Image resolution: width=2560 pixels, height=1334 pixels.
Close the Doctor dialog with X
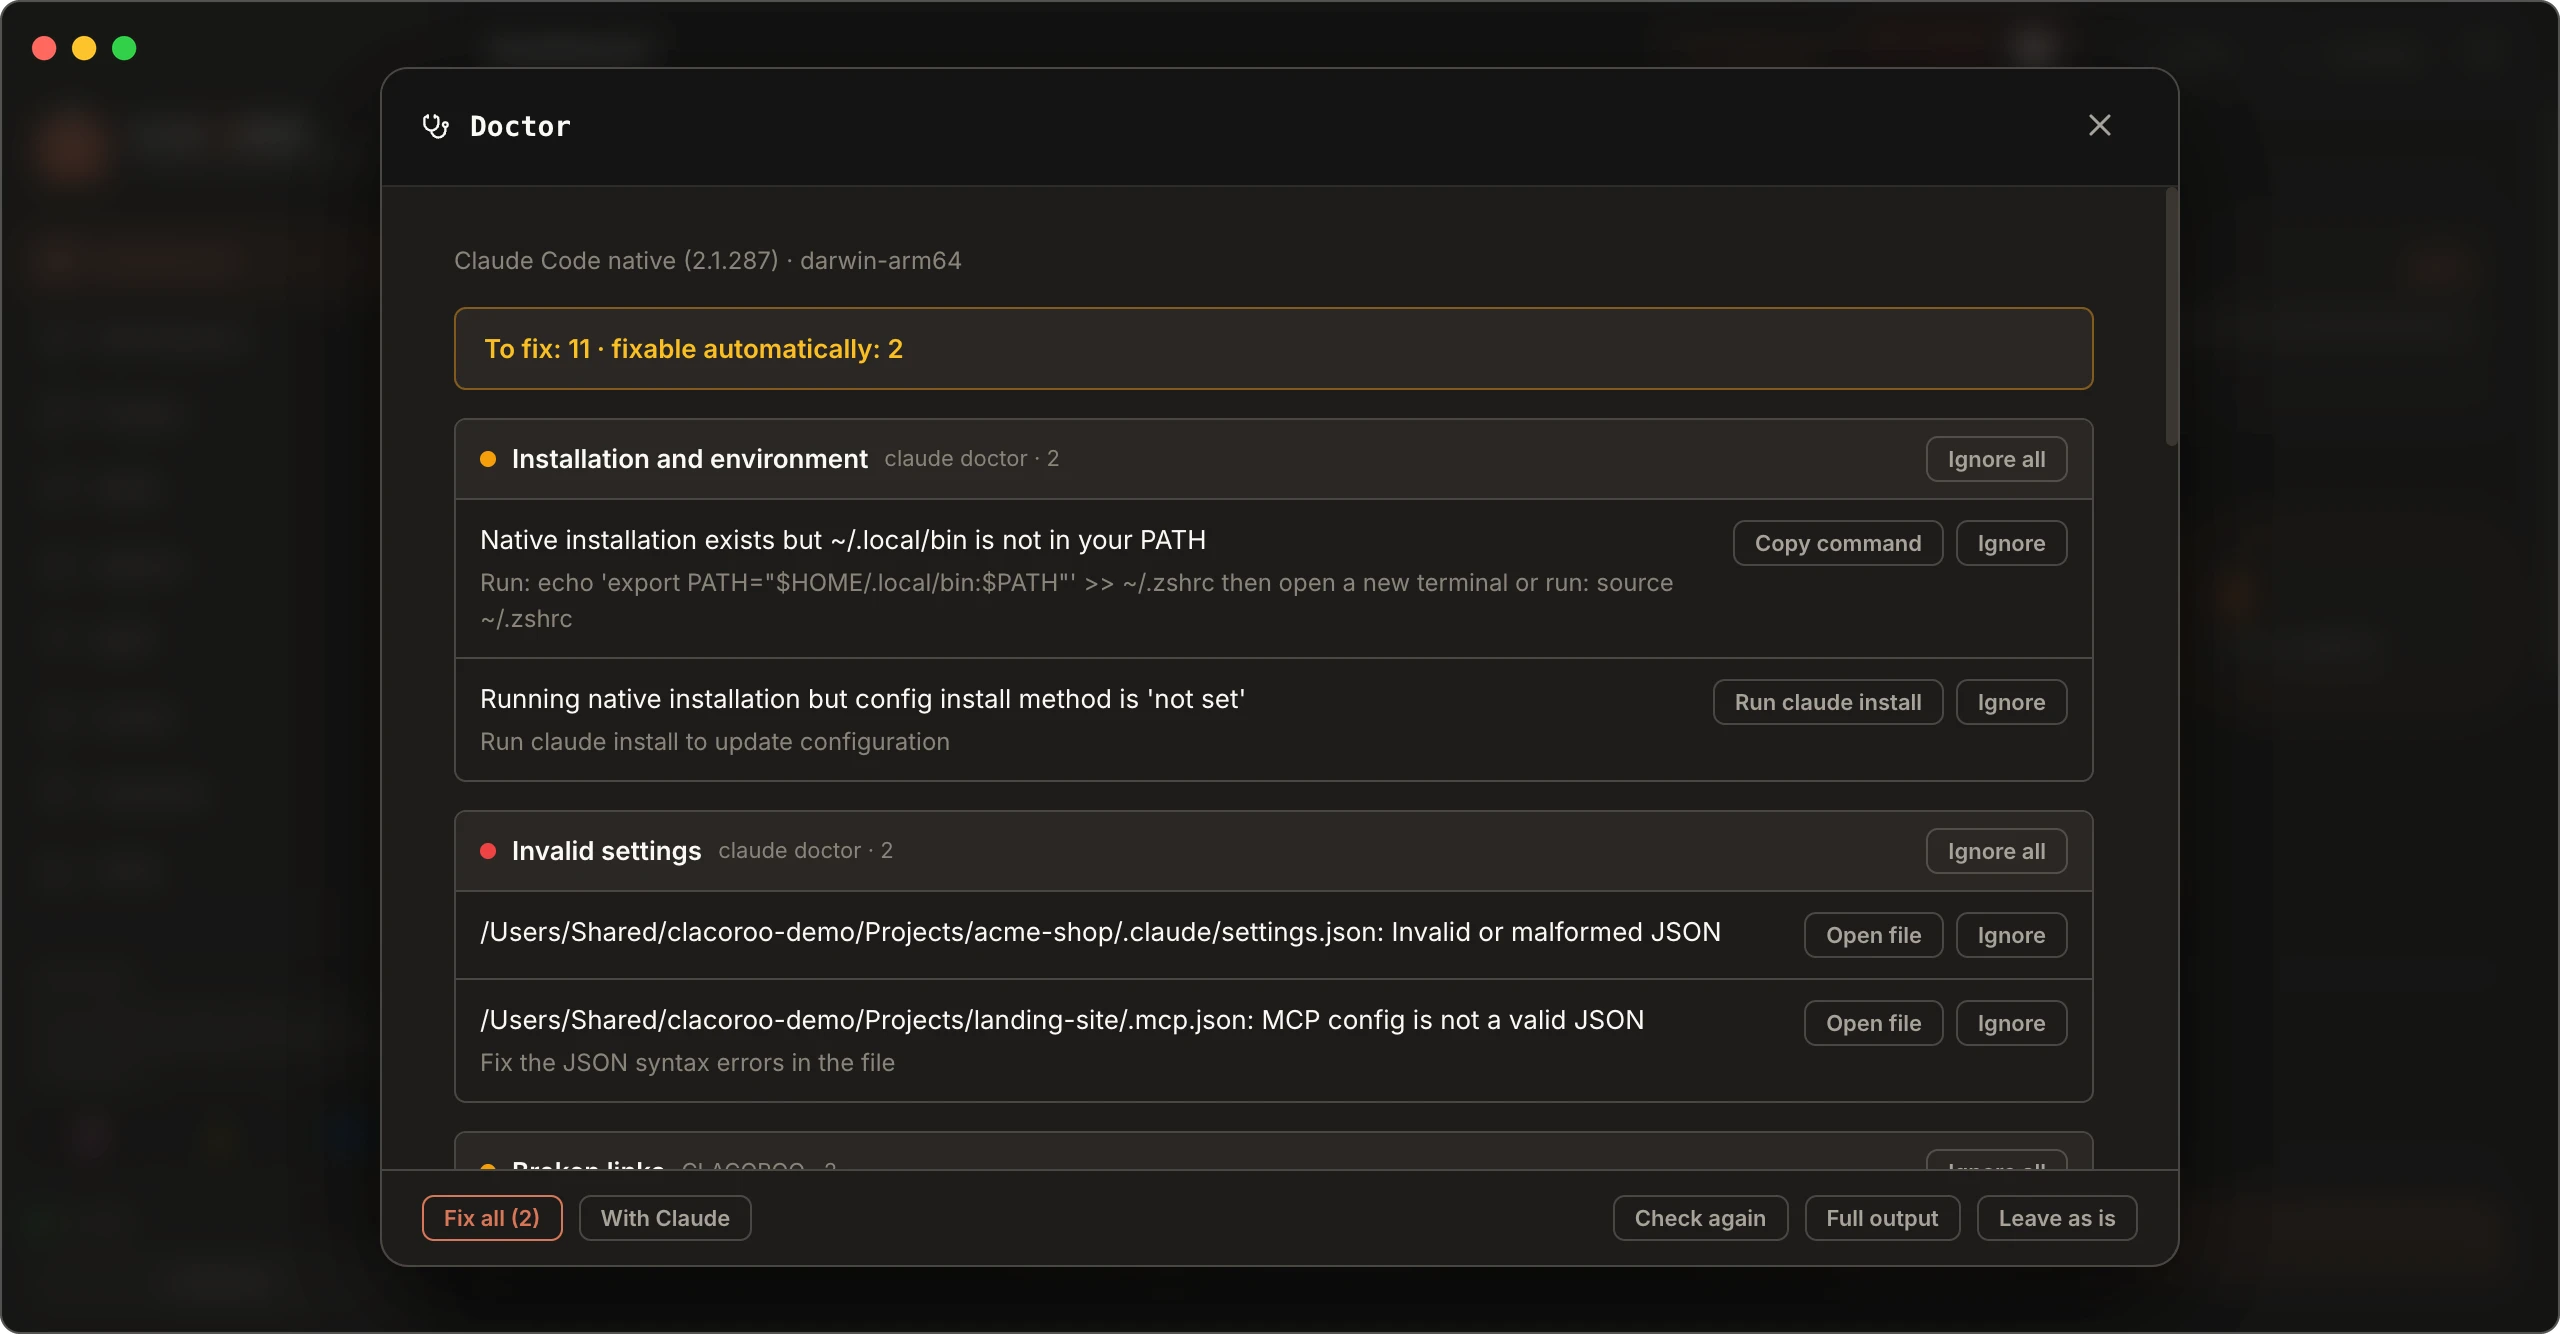(x=2099, y=125)
